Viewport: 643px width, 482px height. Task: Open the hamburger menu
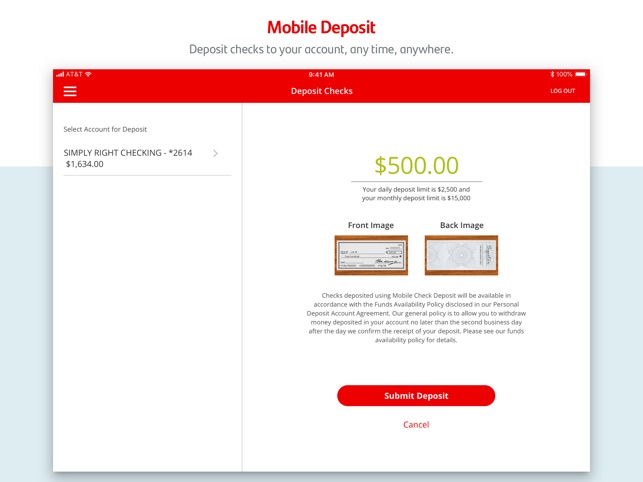pyautogui.click(x=70, y=91)
